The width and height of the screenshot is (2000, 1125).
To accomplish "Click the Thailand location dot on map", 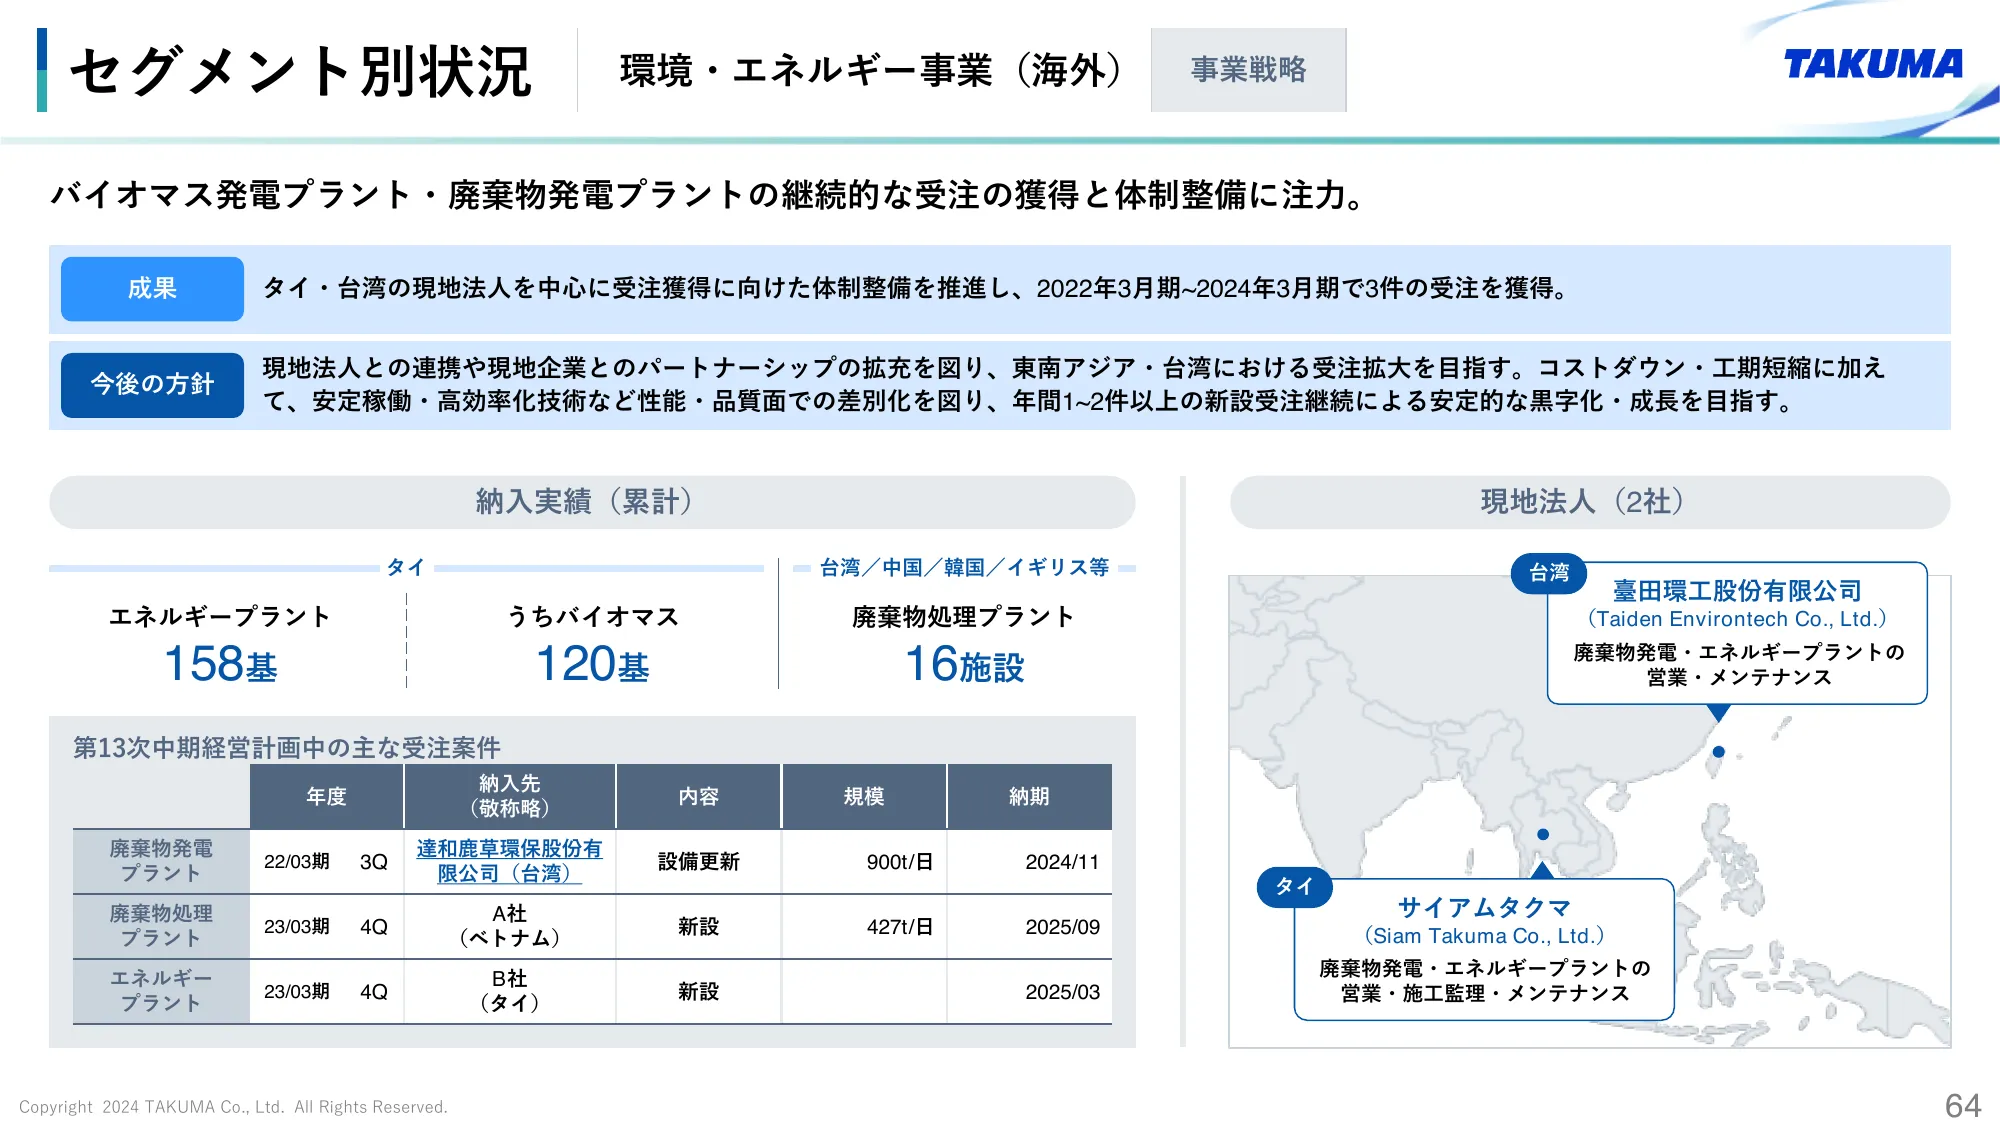I will (x=1543, y=834).
